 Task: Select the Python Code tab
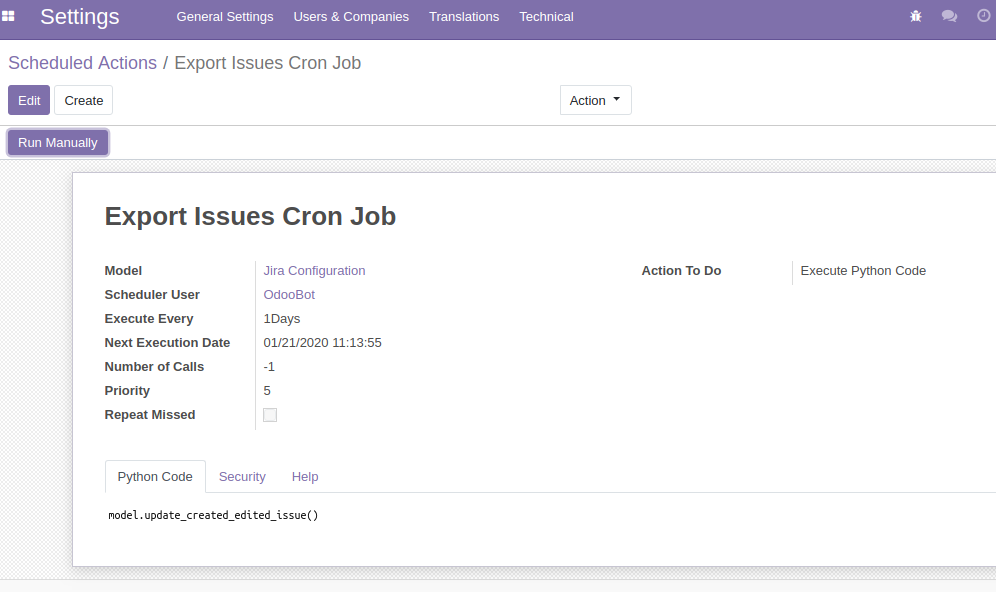(155, 477)
